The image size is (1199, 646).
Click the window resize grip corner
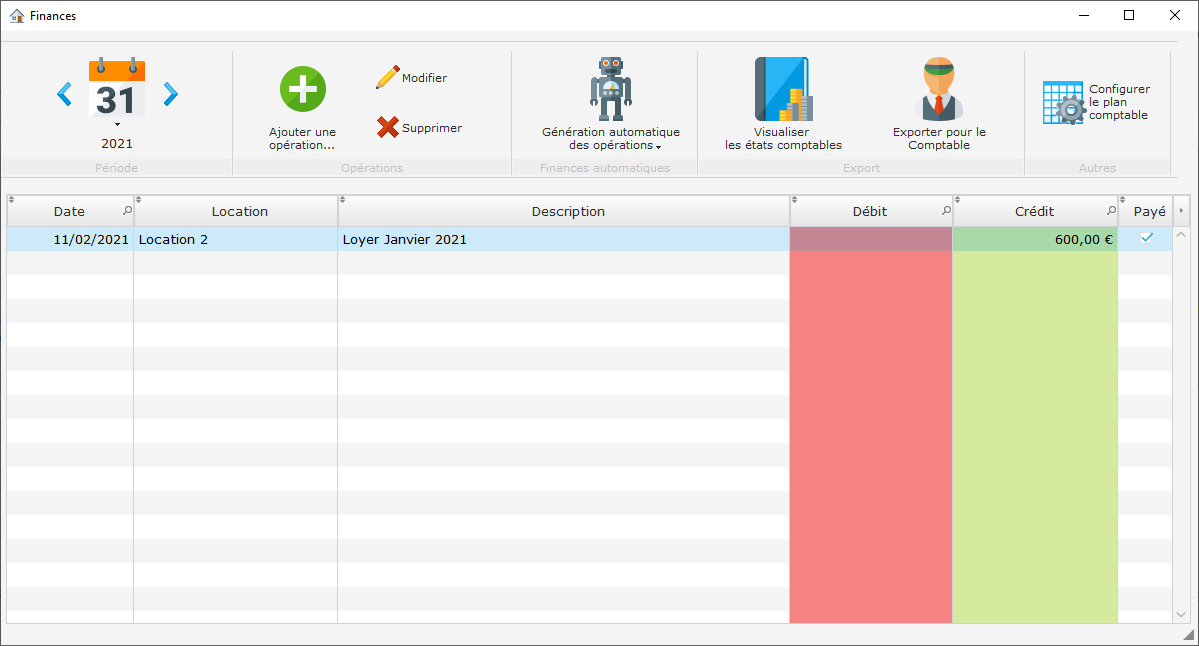click(x=1188, y=635)
